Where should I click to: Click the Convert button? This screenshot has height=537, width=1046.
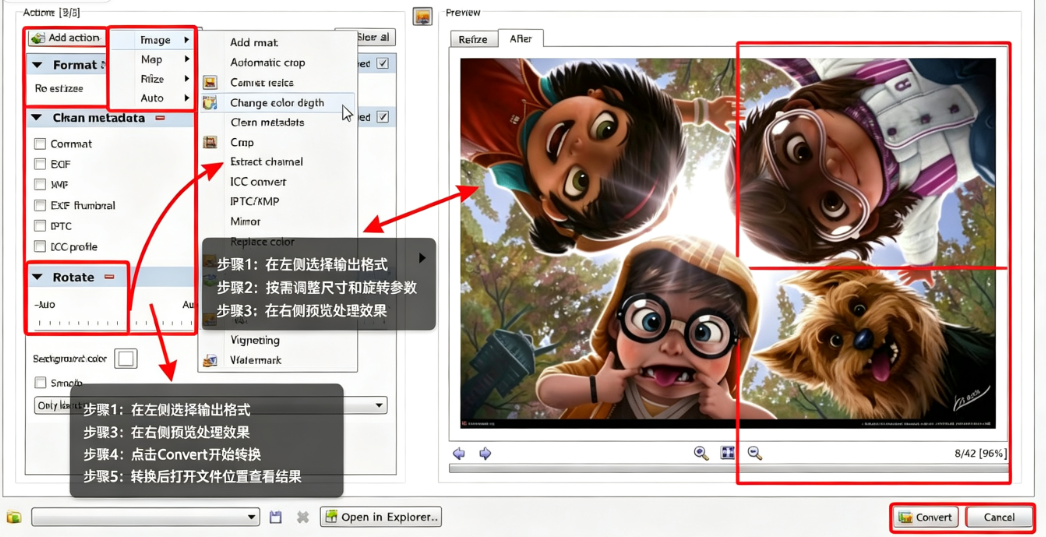point(926,517)
